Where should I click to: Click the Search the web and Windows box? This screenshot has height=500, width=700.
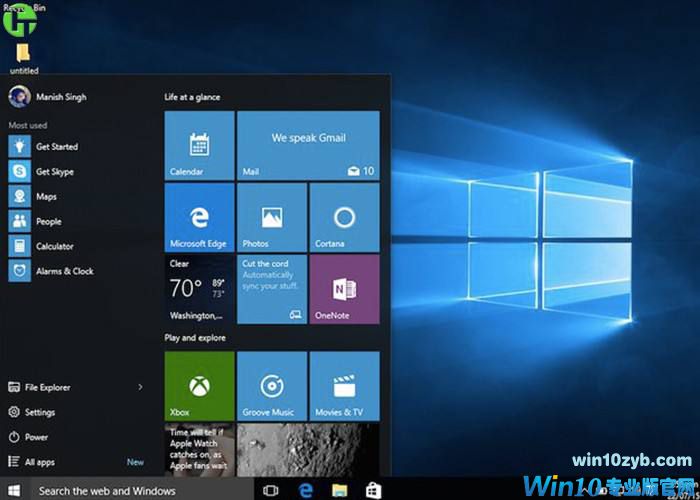click(142, 491)
